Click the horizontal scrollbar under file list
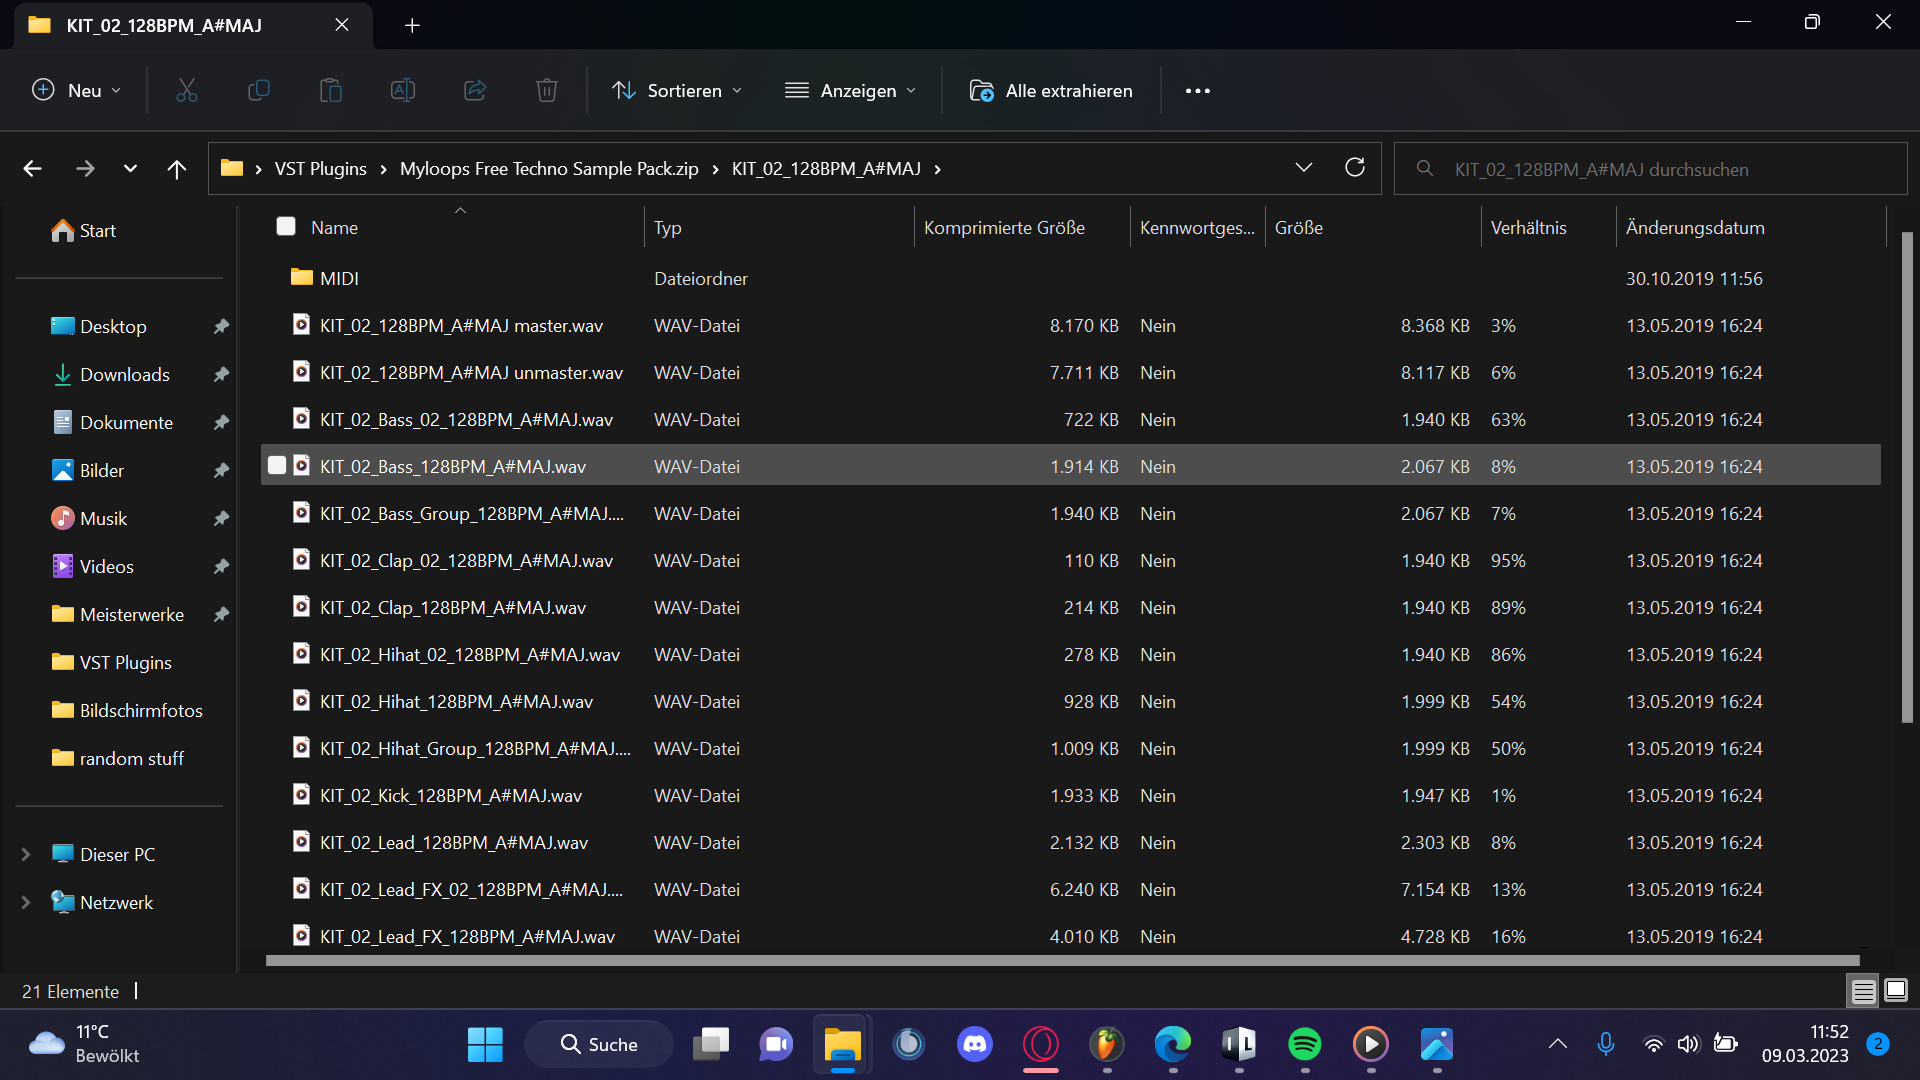 pos(1060,961)
